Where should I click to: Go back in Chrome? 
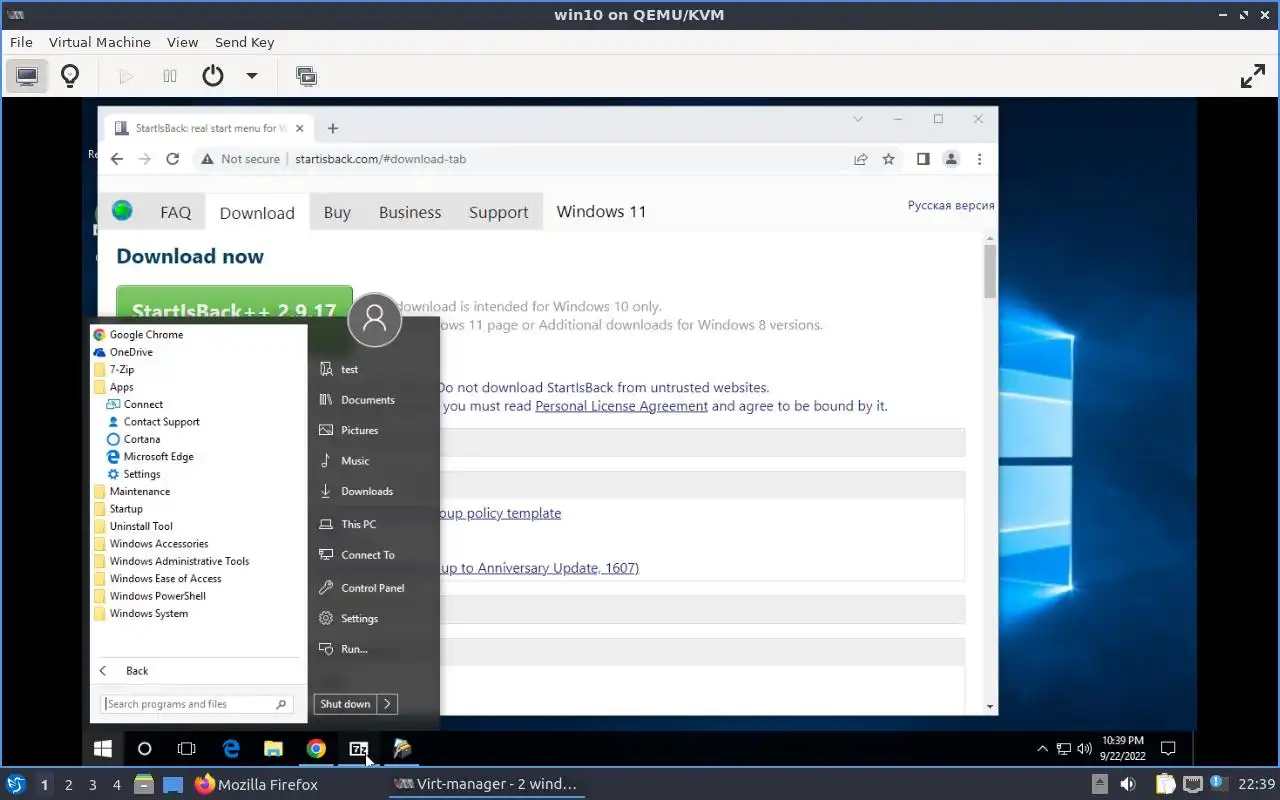coord(117,159)
